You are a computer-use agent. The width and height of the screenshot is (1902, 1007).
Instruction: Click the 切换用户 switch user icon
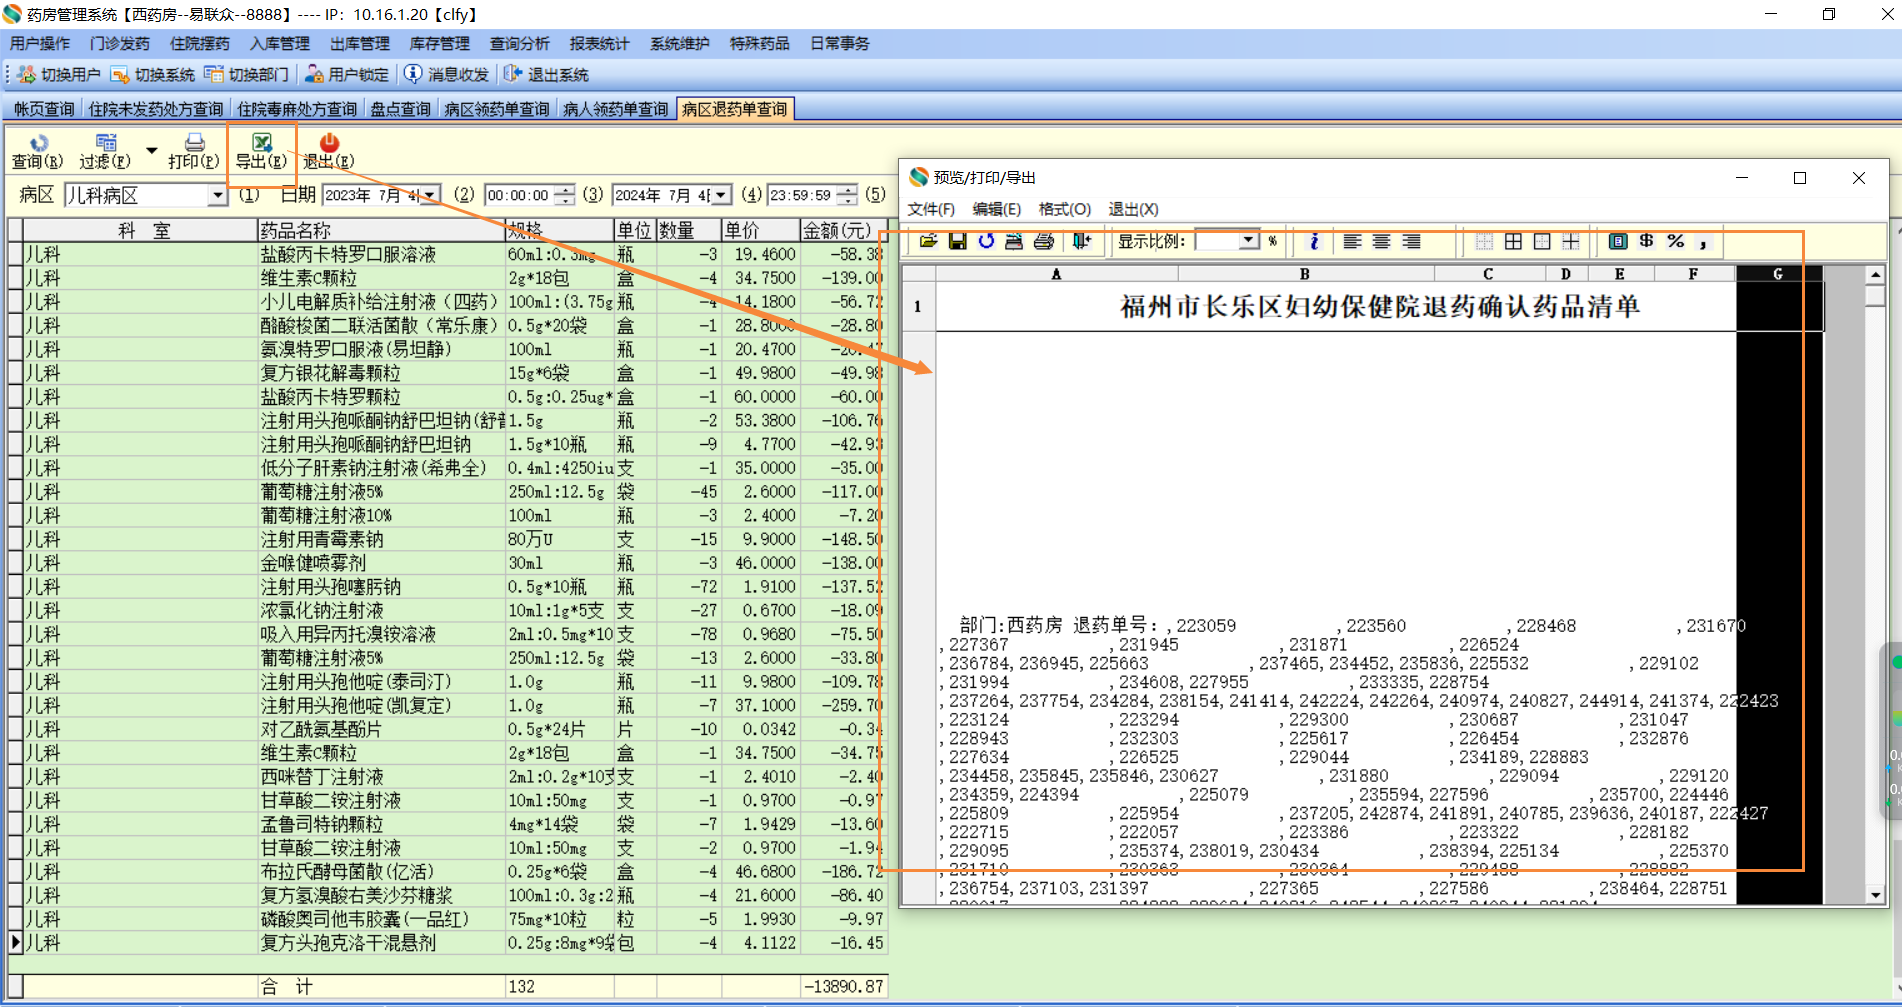coord(26,74)
